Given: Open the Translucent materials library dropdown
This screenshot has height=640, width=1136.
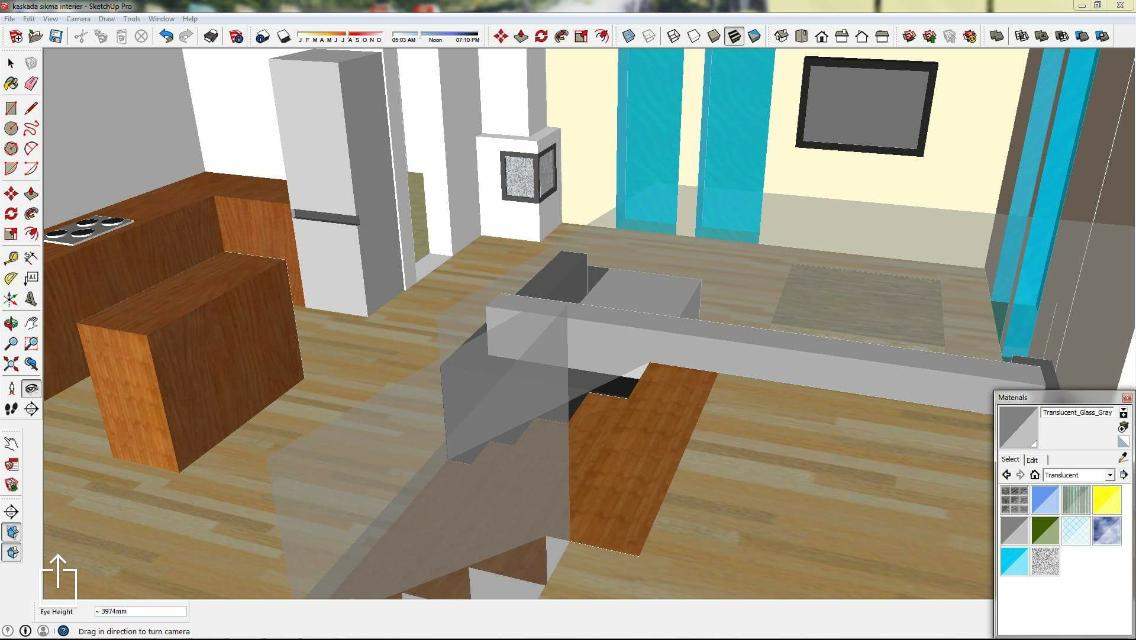Looking at the screenshot, I should tap(1109, 475).
